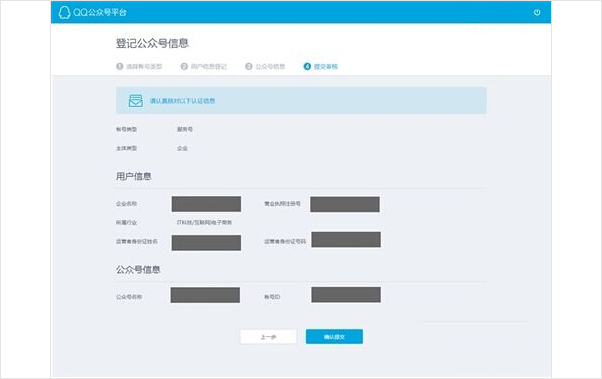602x379 pixels.
Task: Click the redacted 营业执照注册号 value field
Action: tap(345, 204)
